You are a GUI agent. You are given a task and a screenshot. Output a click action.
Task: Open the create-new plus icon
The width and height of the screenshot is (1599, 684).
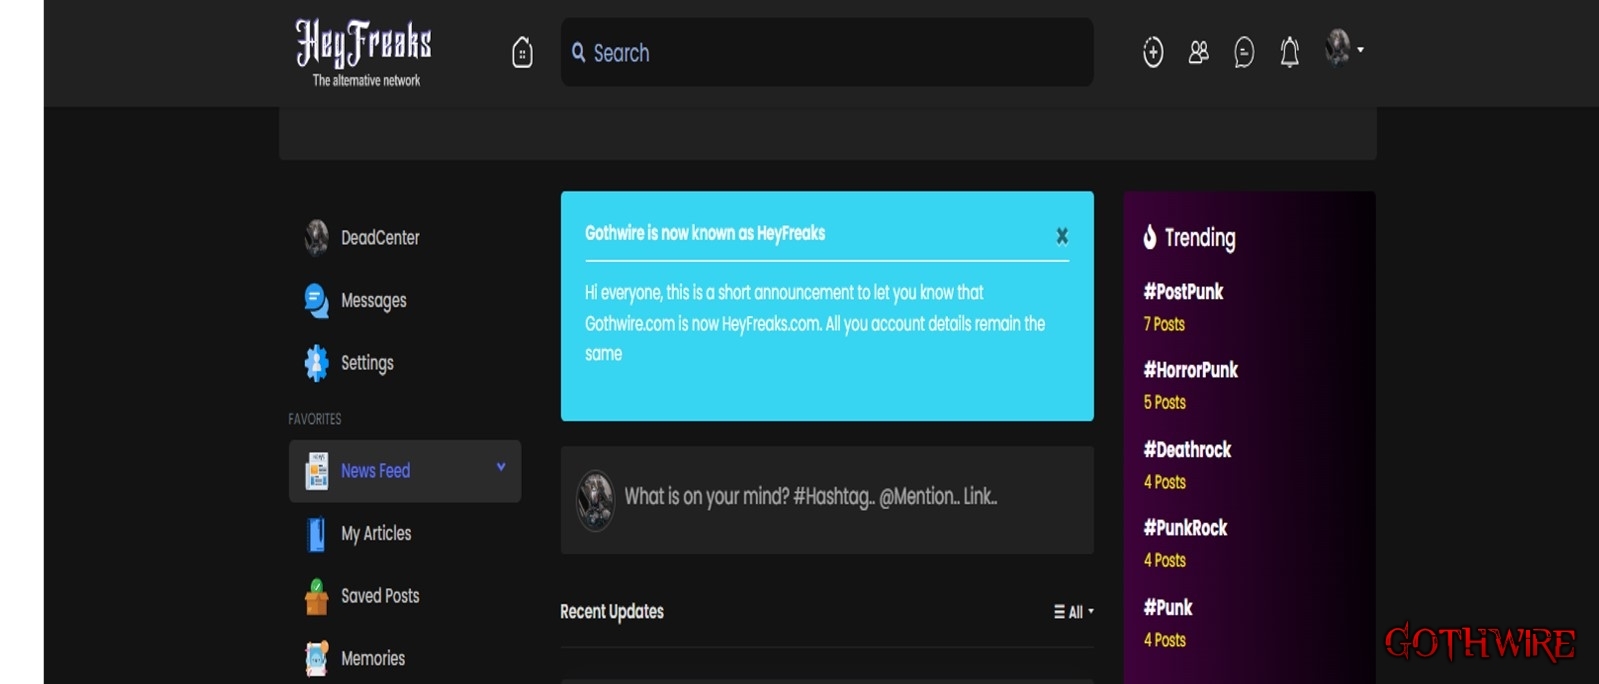(x=1153, y=52)
